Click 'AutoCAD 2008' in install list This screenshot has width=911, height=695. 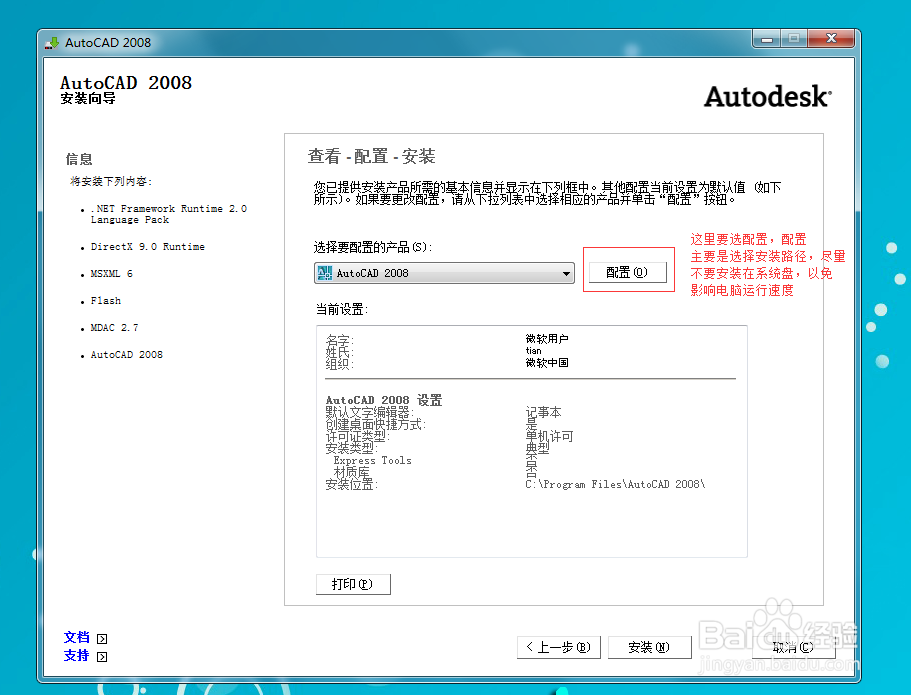(127, 354)
